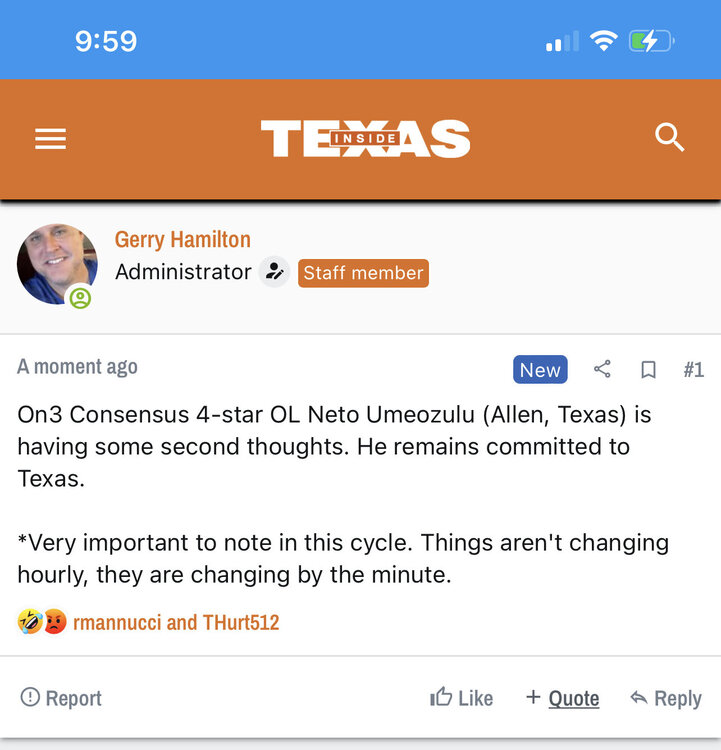Viewport: 721px width, 750px height.
Task: Open the Gerry Hamilton username link
Action: [x=183, y=240]
